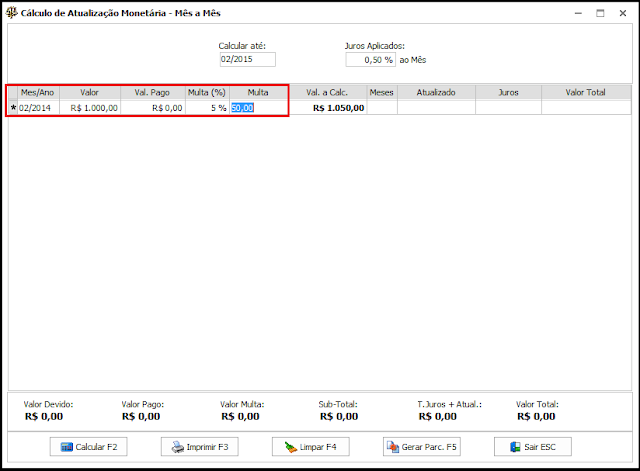Click the exit door icon on Sair ESC
This screenshot has height=471, width=640.
(x=515, y=447)
